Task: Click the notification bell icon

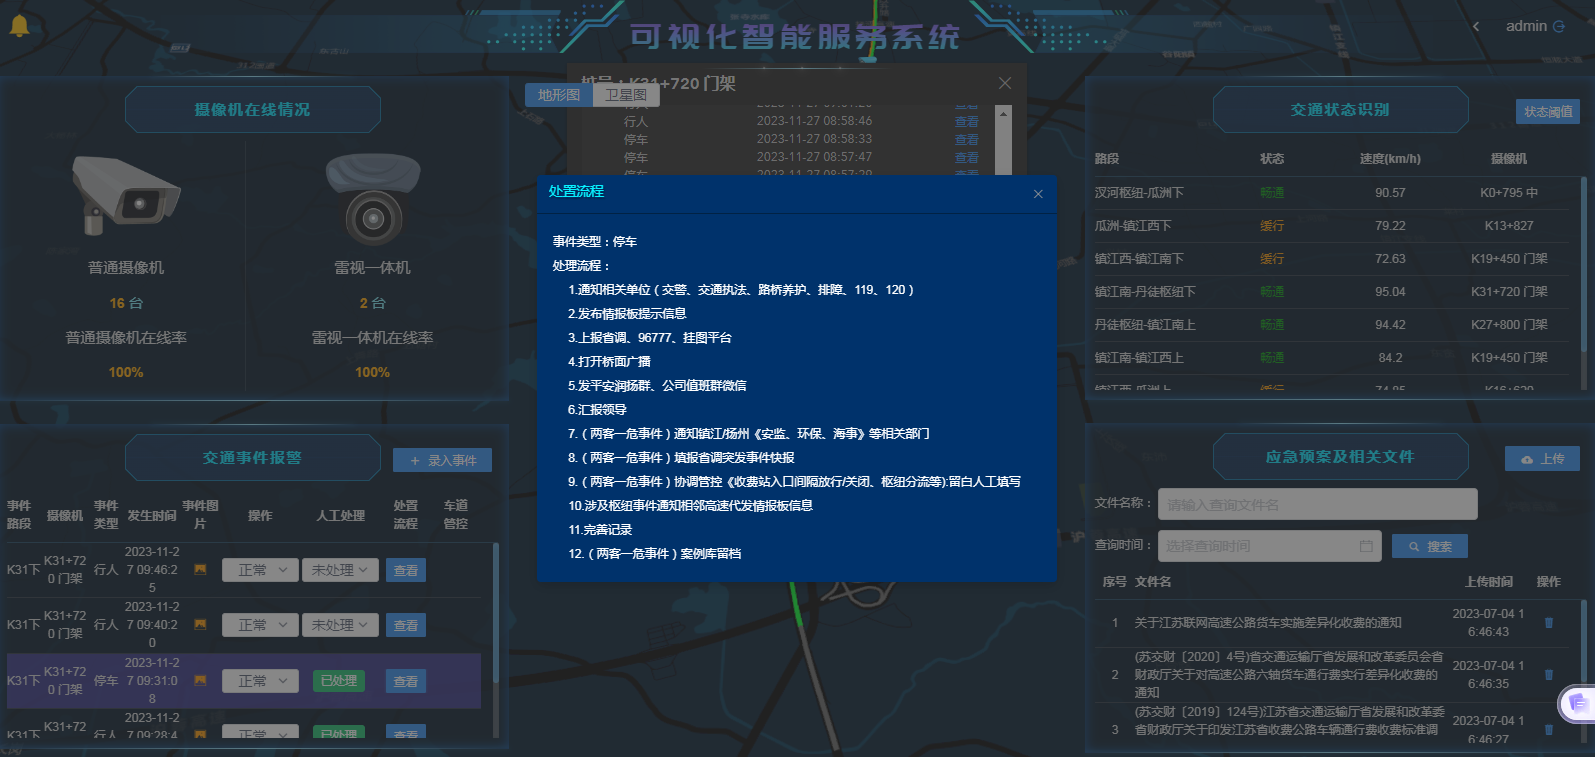Action: (x=19, y=26)
